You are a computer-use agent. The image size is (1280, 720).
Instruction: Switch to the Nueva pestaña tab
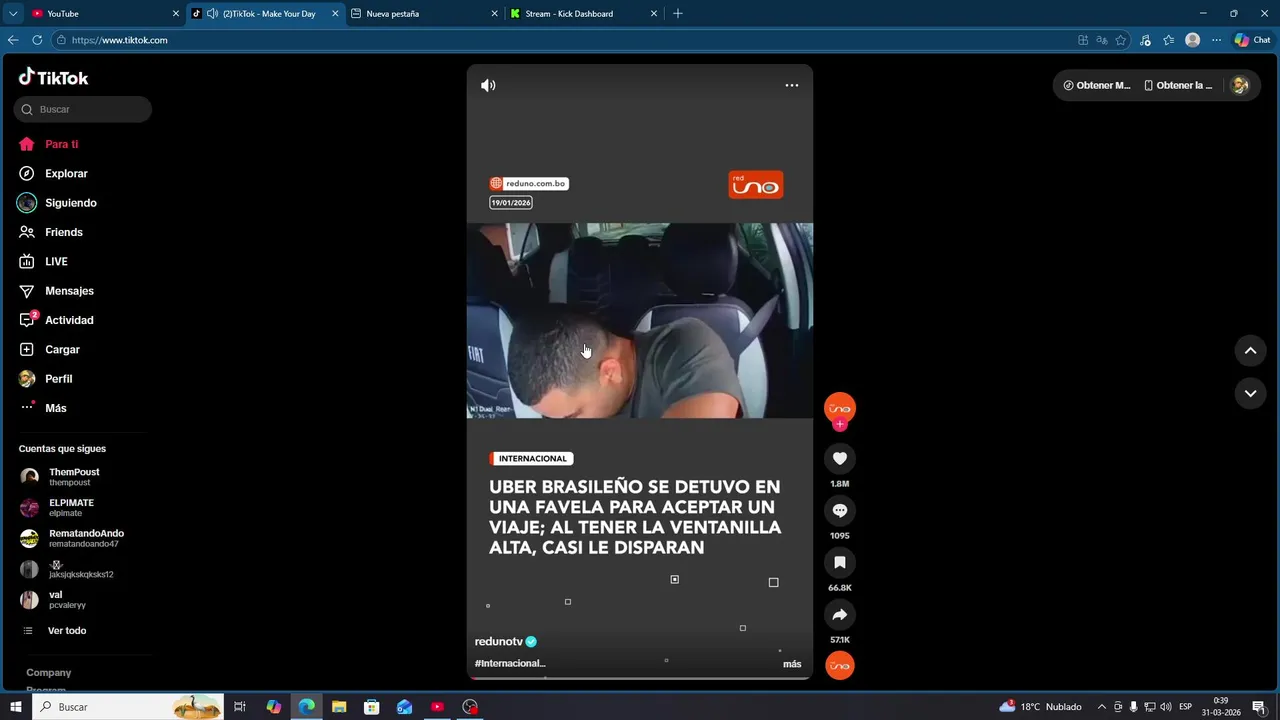[423, 13]
